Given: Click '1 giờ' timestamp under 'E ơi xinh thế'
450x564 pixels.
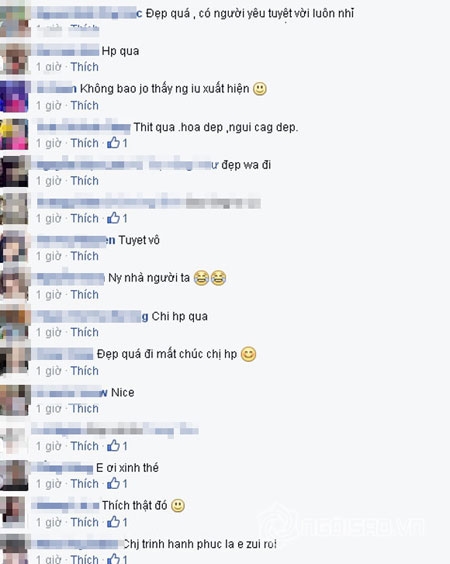Looking at the screenshot, I should coord(49,484).
